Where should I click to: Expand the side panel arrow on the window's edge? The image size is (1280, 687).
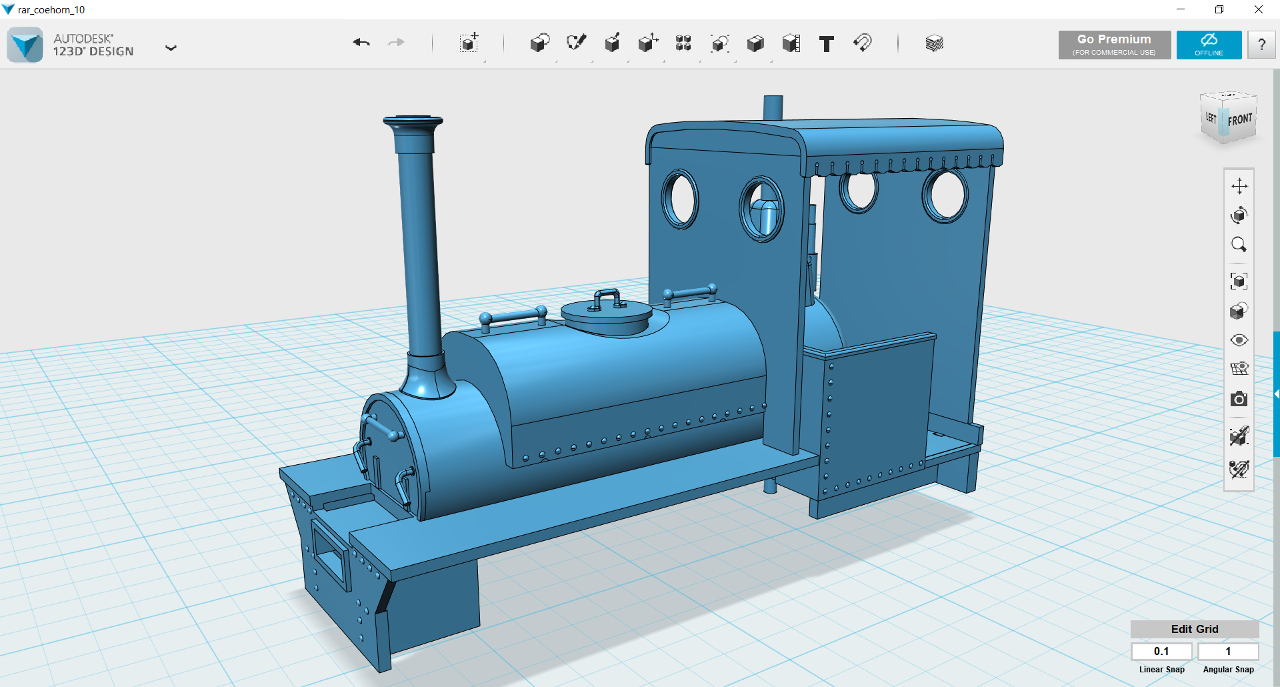pyautogui.click(x=1276, y=394)
